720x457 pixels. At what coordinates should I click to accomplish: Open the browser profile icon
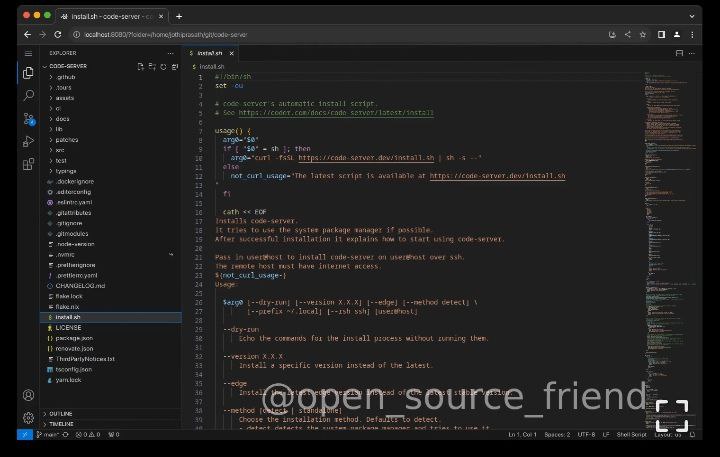tap(677, 34)
